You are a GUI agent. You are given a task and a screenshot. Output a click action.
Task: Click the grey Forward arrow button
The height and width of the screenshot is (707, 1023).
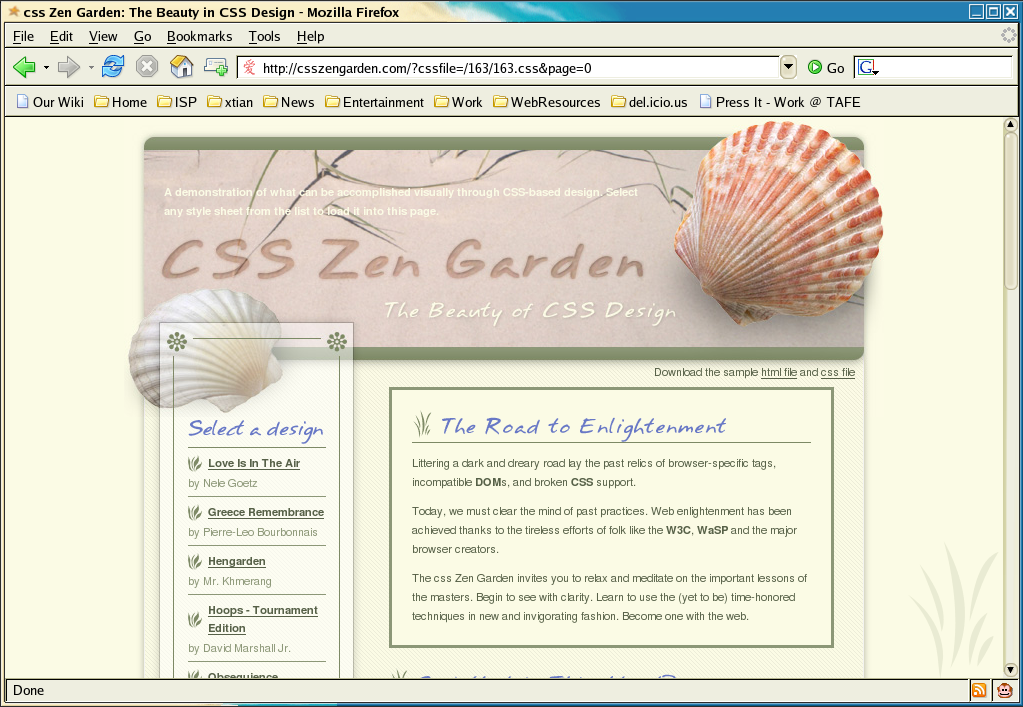[69, 67]
